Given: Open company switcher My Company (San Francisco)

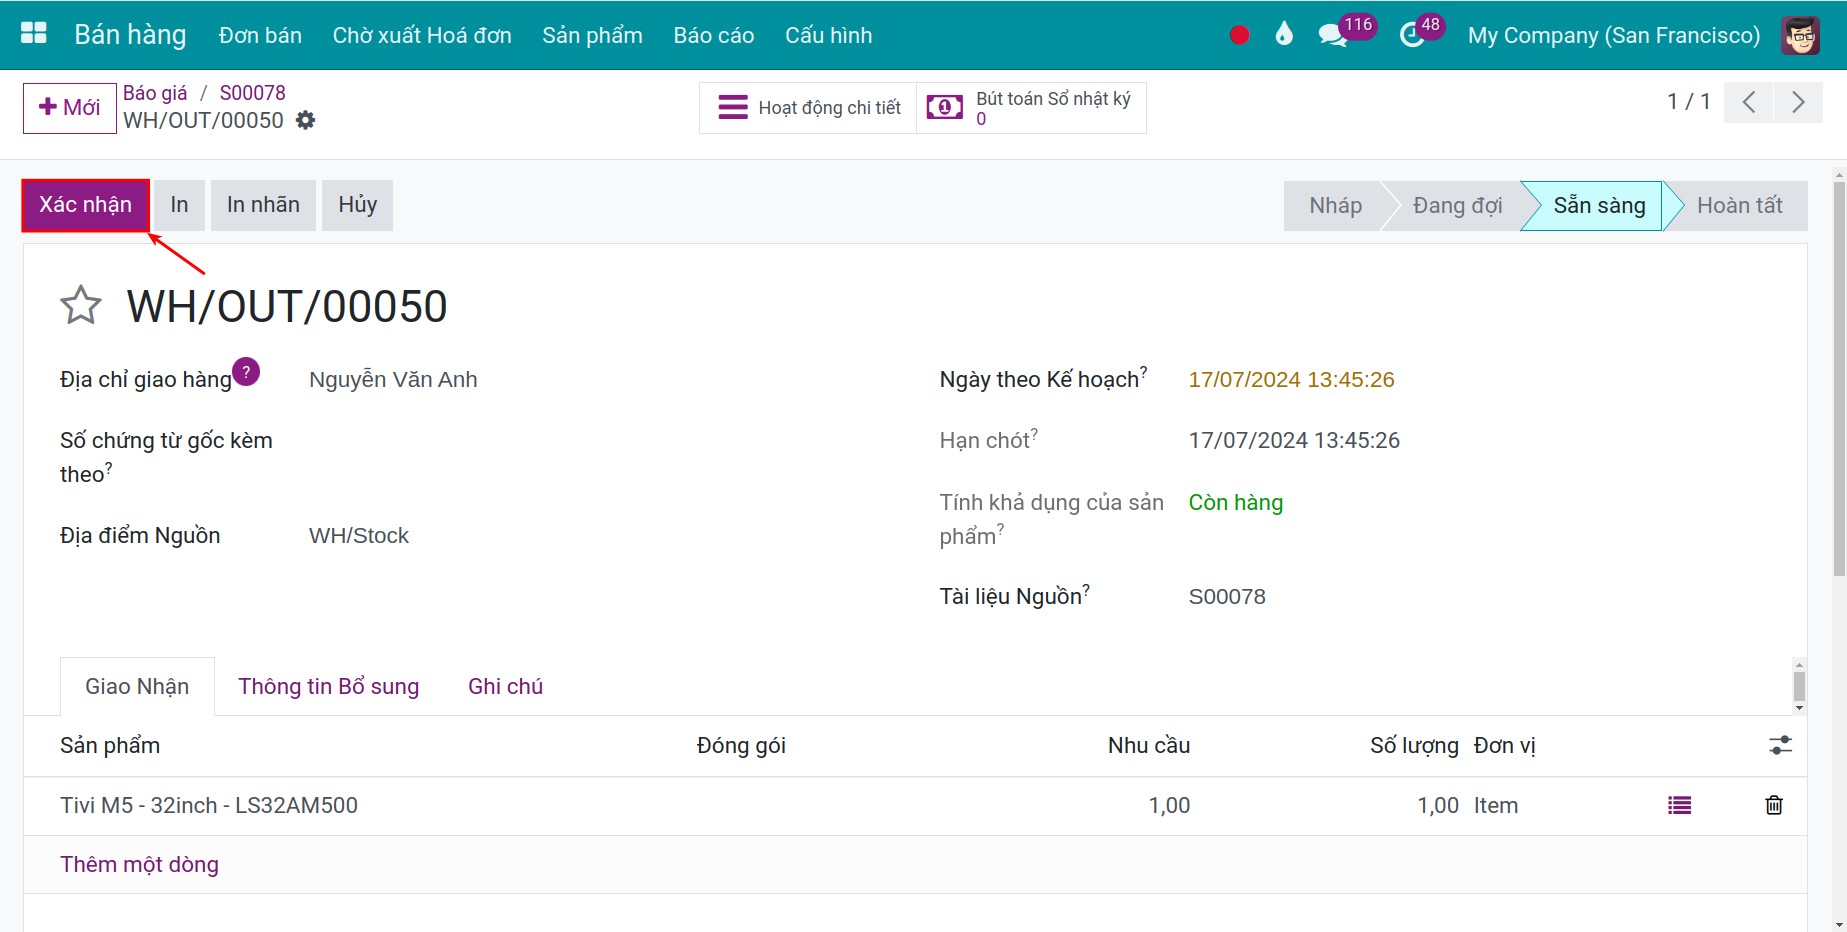Looking at the screenshot, I should [1613, 35].
